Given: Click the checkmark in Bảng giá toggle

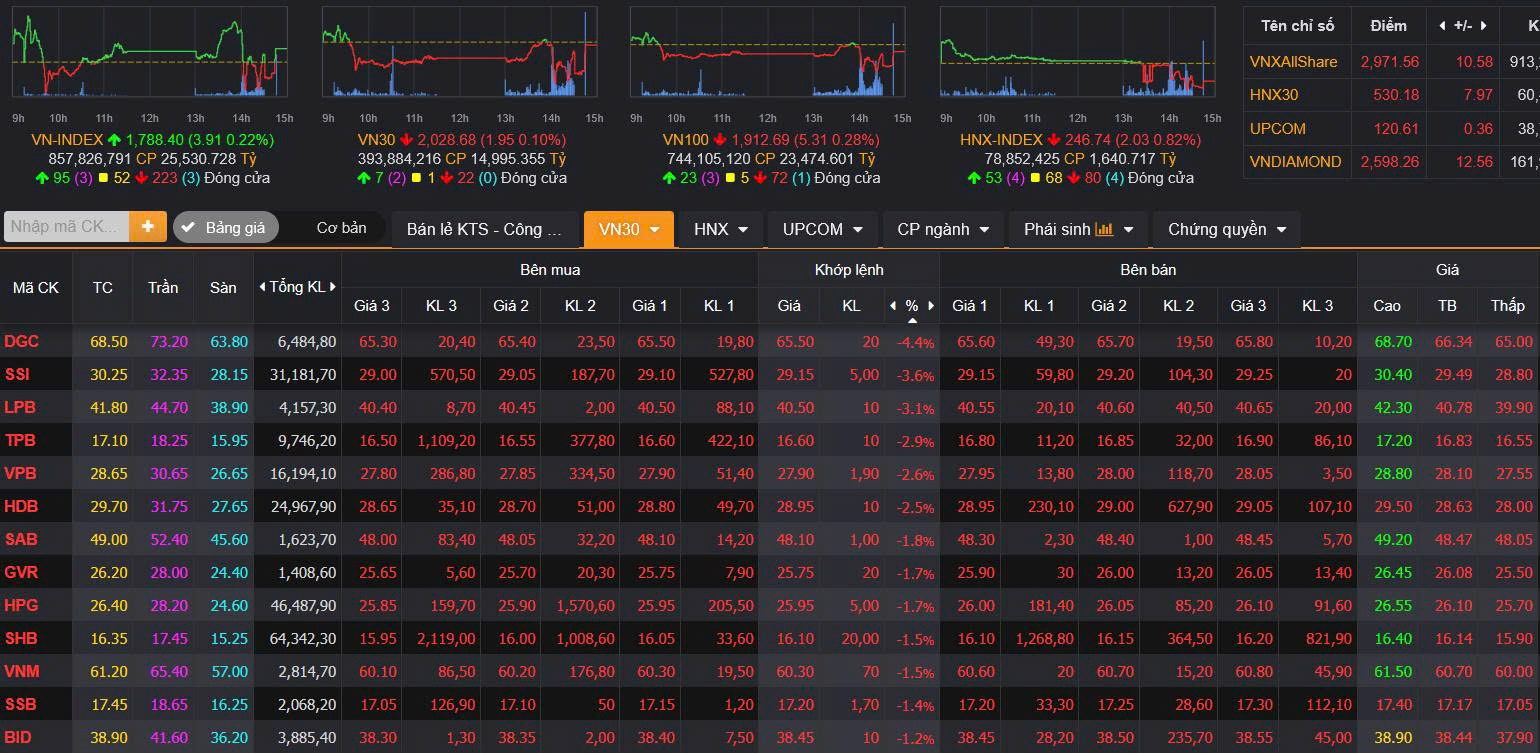Looking at the screenshot, I should point(188,227).
